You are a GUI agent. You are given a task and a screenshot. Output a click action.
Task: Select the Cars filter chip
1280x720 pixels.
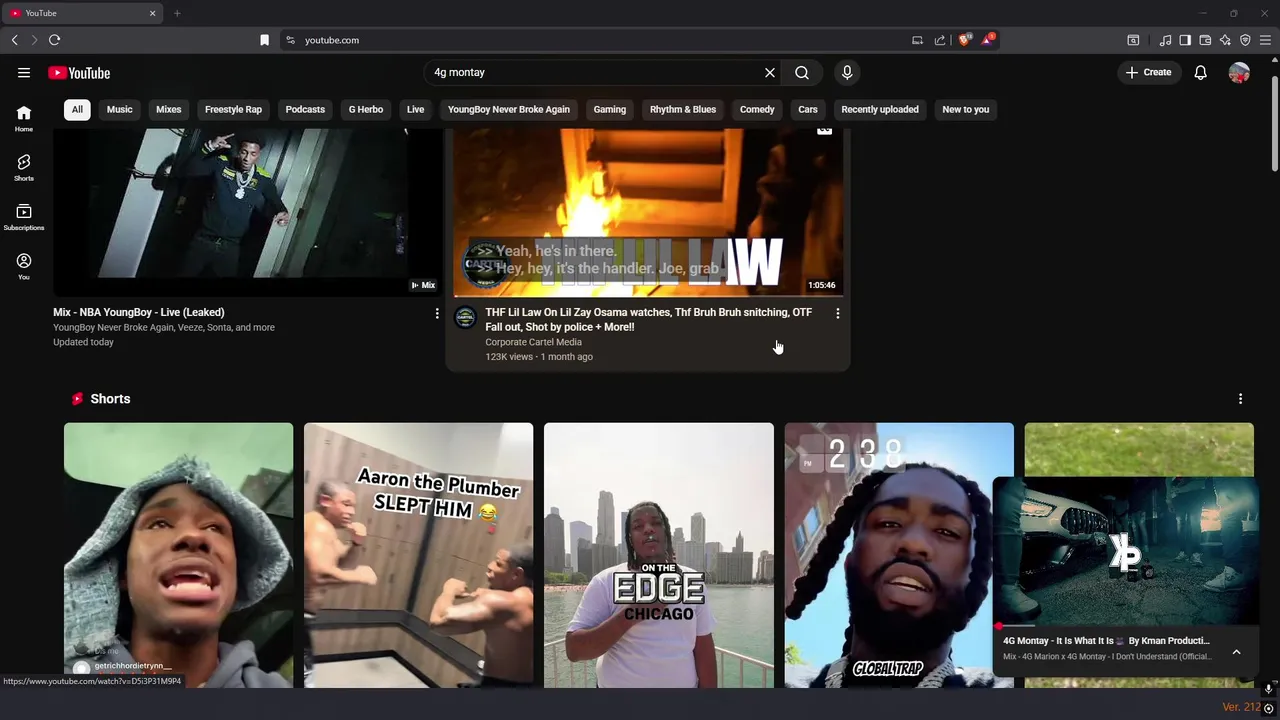808,109
